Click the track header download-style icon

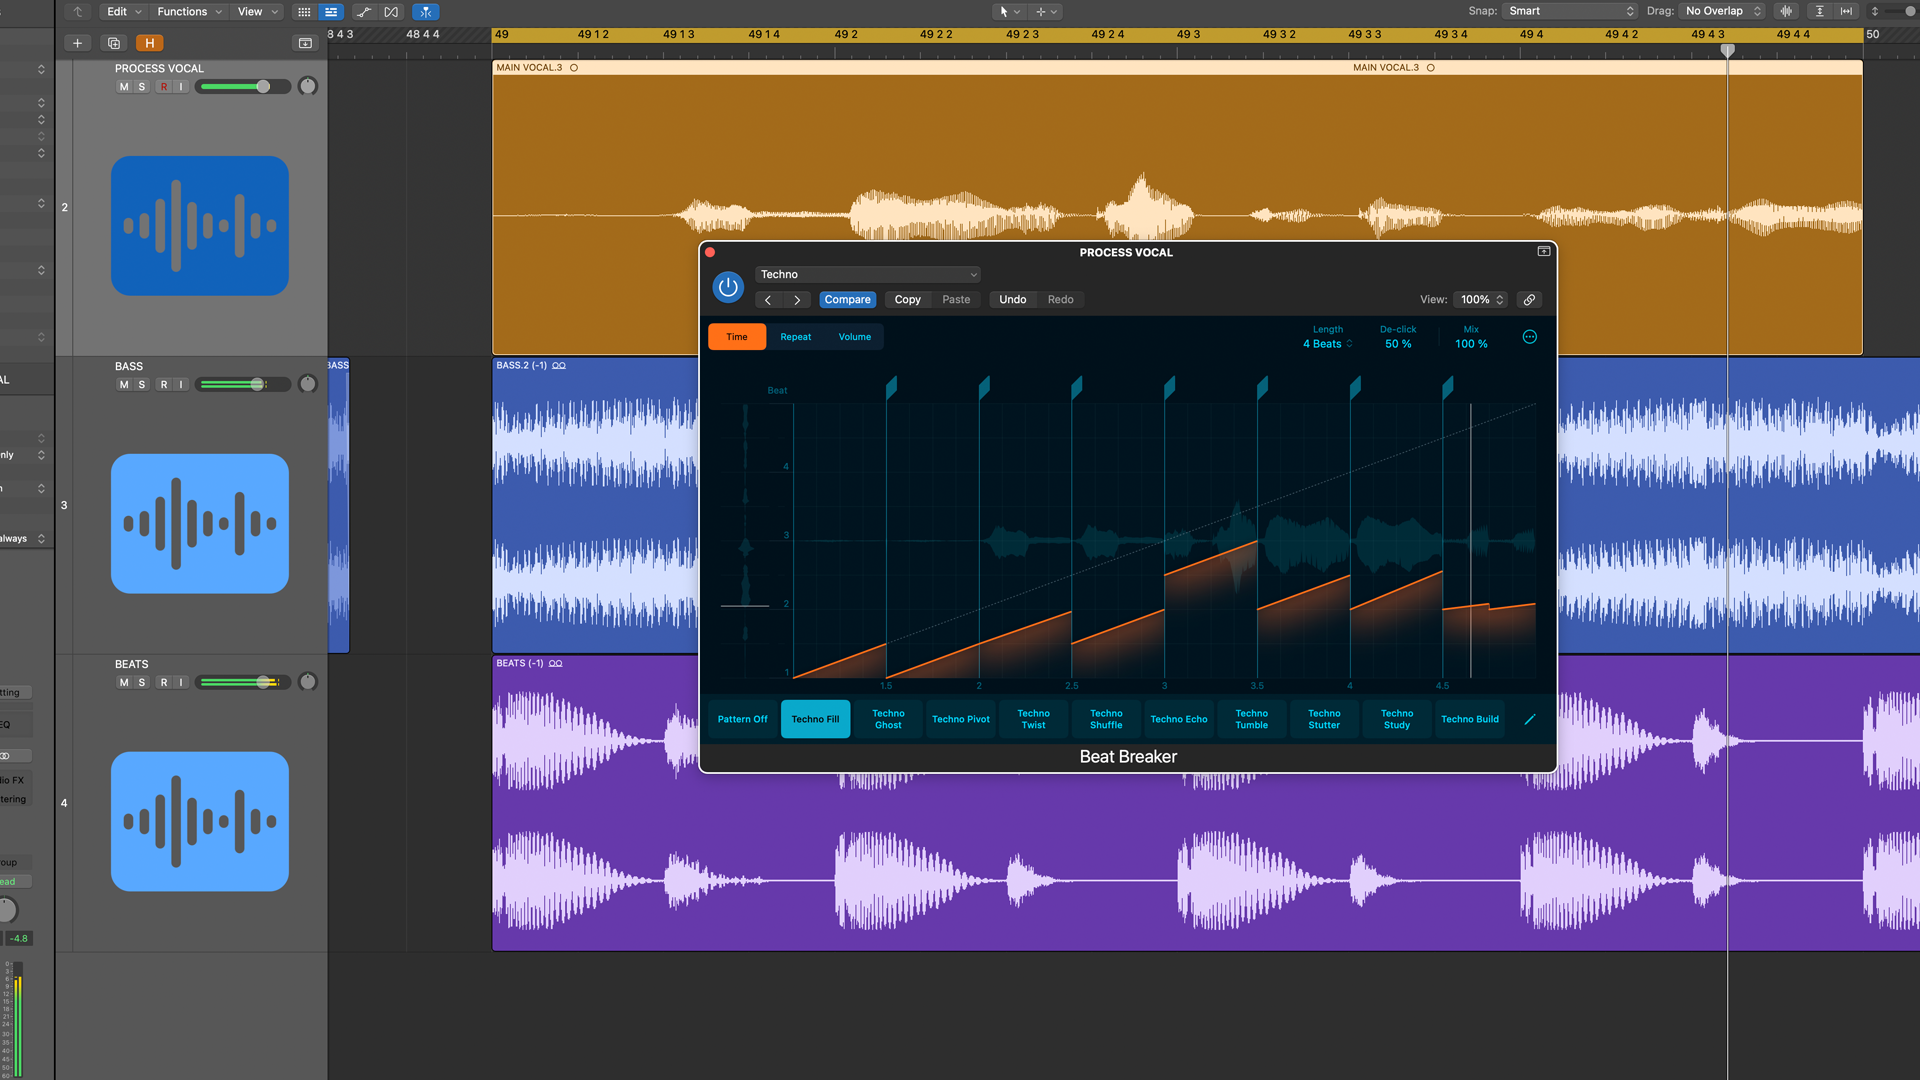click(x=306, y=43)
